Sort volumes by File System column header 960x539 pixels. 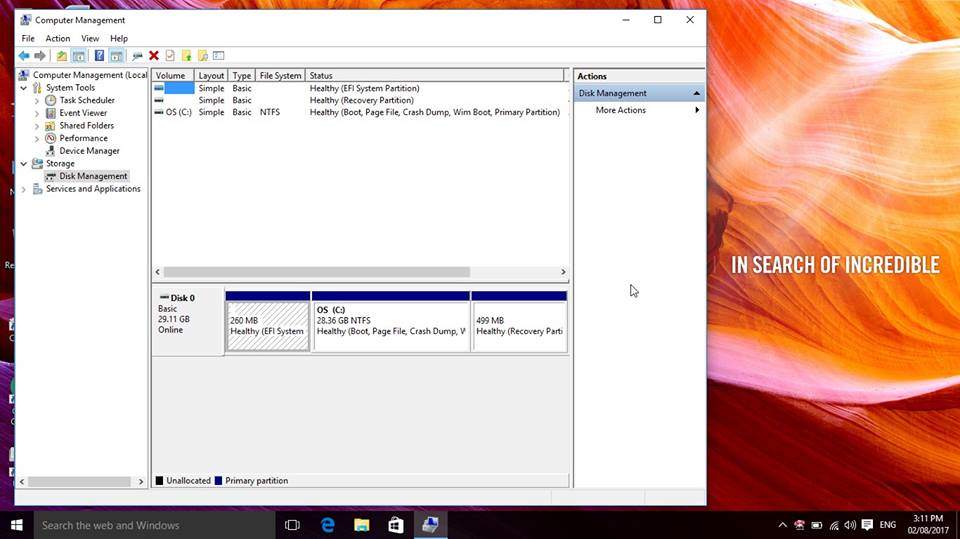280,76
